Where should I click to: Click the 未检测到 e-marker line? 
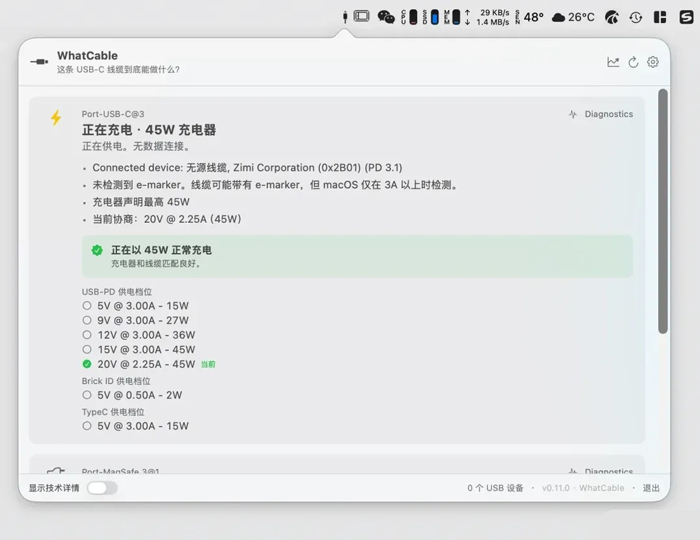click(x=275, y=185)
